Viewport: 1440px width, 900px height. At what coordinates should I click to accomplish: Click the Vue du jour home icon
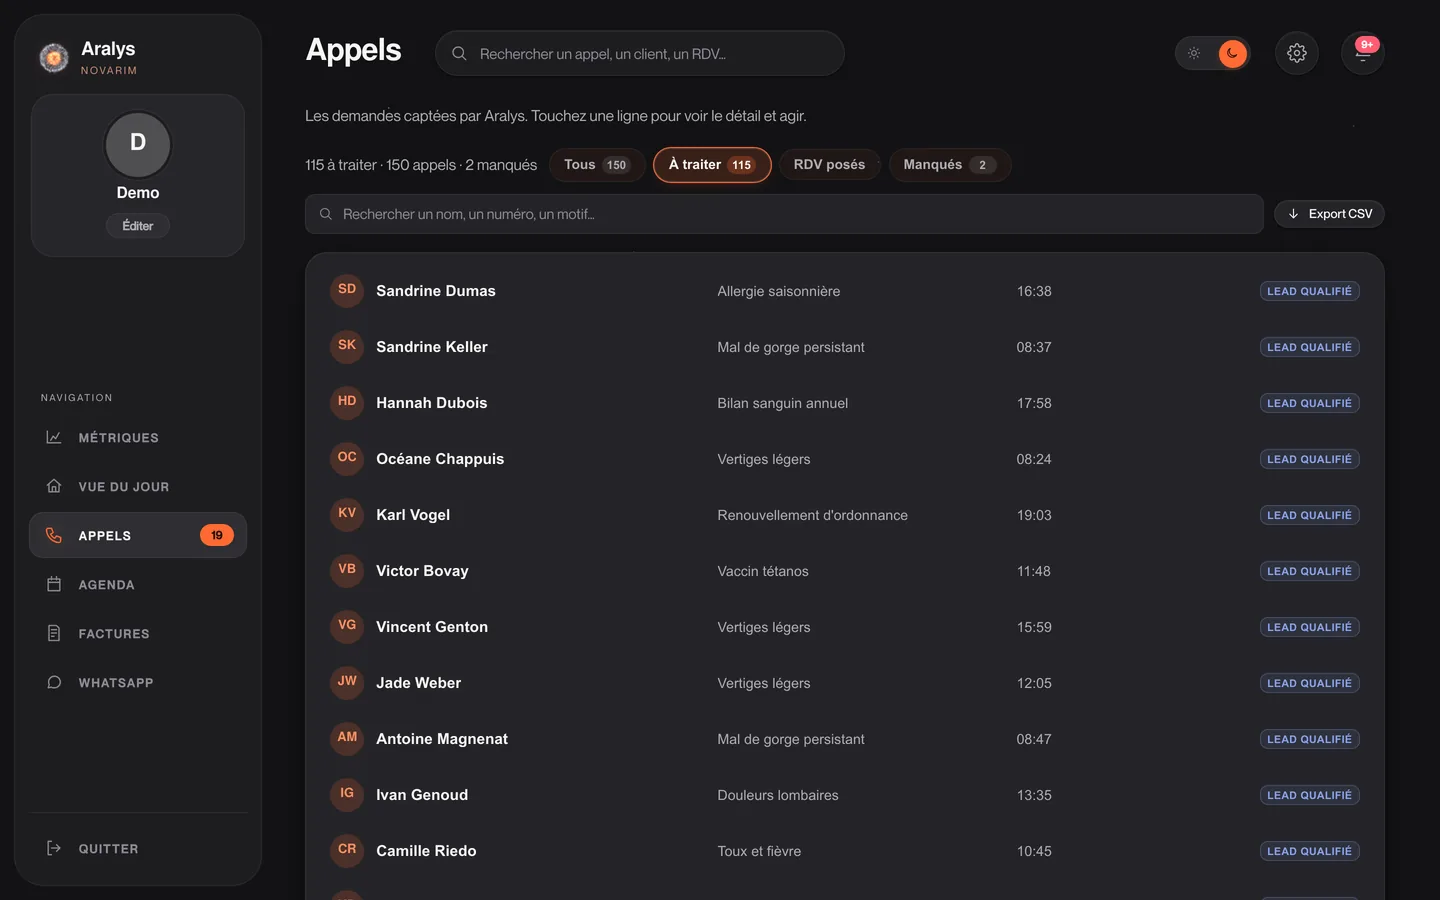click(x=54, y=486)
